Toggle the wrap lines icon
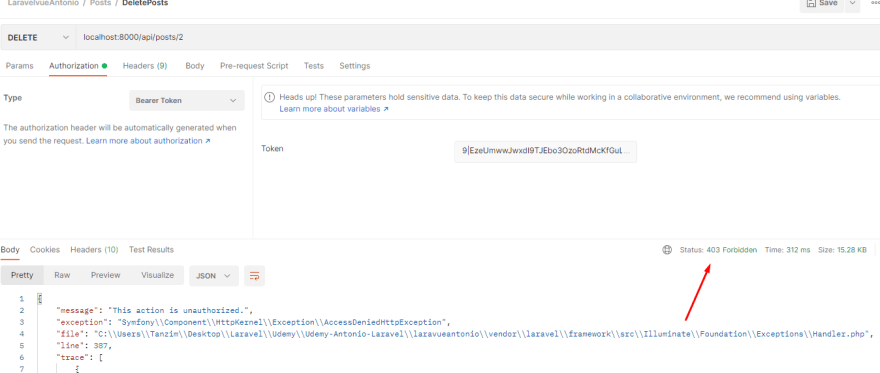The width and height of the screenshot is (880, 373). [255, 276]
